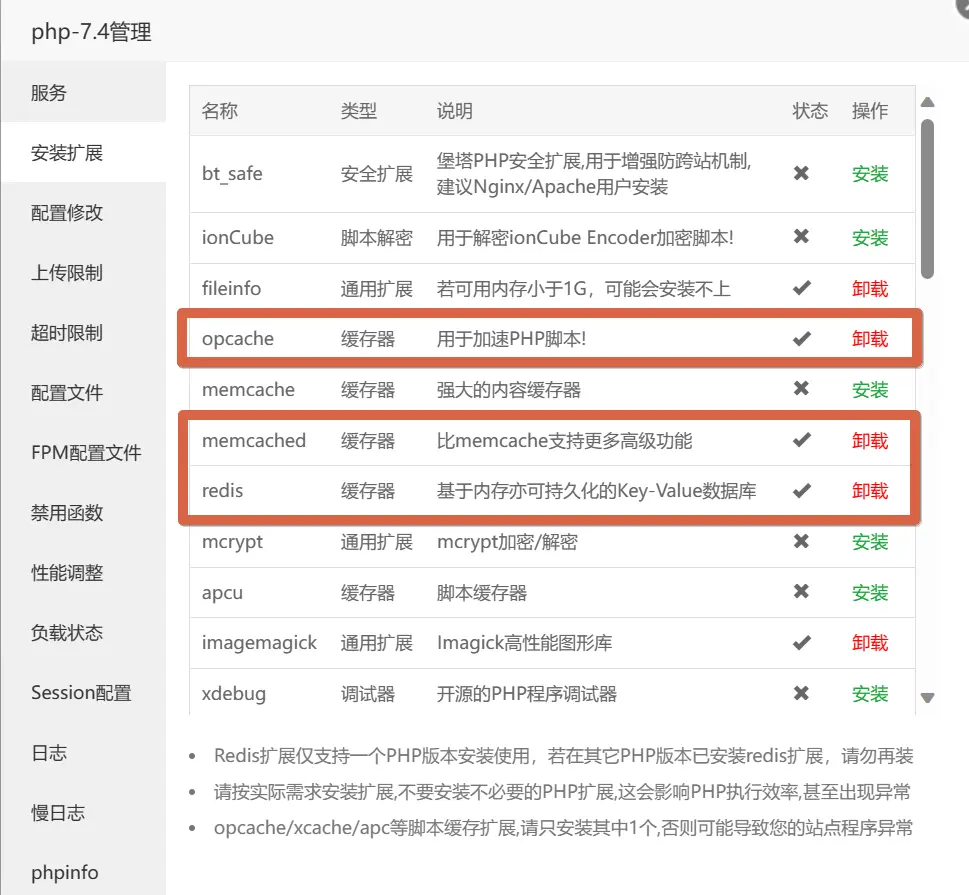Click description 用于加速PHP脚本!
Image resolution: width=969 pixels, height=895 pixels.
click(512, 339)
